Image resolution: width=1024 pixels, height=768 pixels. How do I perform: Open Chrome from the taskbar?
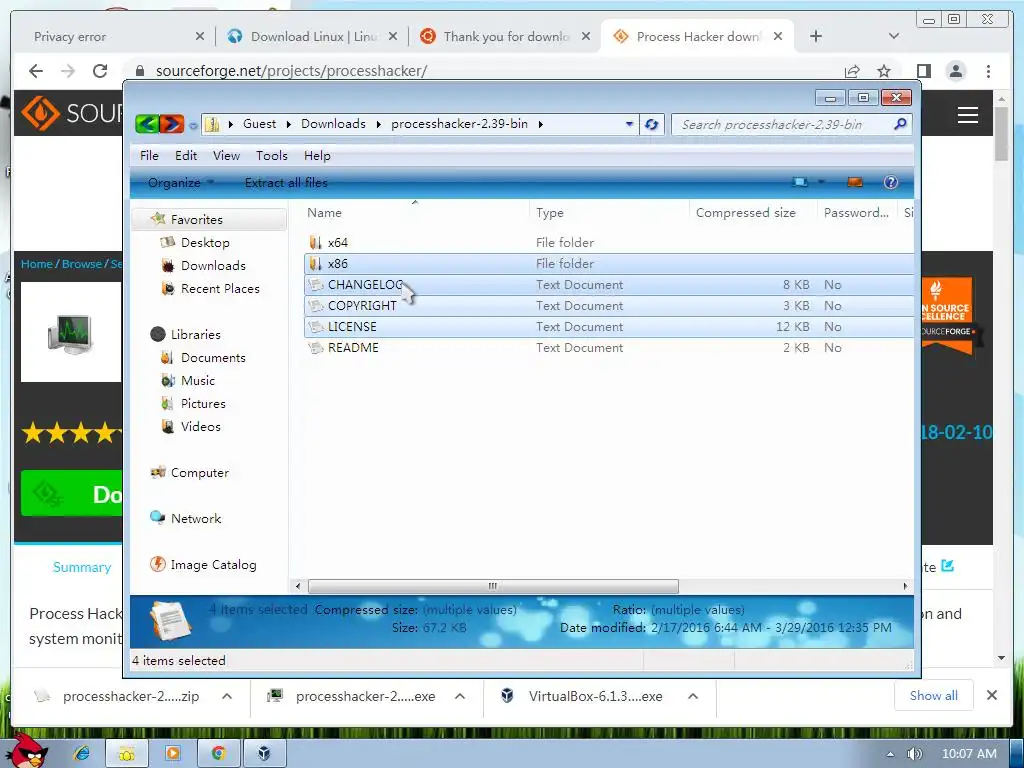click(x=218, y=753)
